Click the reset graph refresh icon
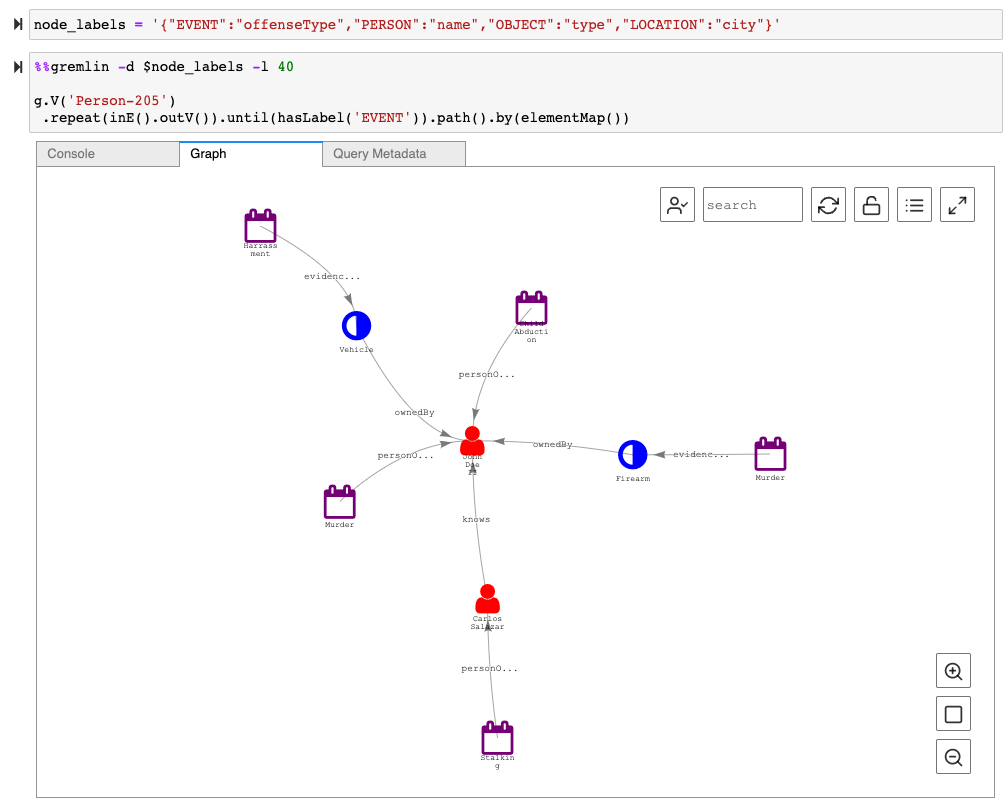Image resolution: width=1008 pixels, height=810 pixels. coord(828,205)
